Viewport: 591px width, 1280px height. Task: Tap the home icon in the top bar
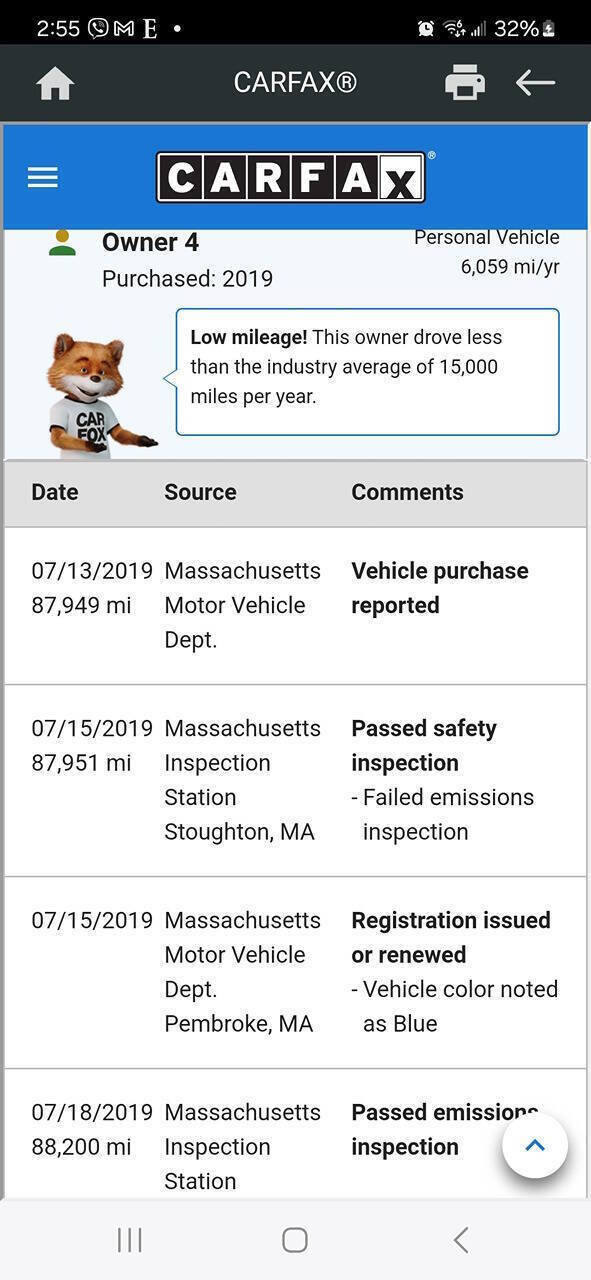coord(55,83)
